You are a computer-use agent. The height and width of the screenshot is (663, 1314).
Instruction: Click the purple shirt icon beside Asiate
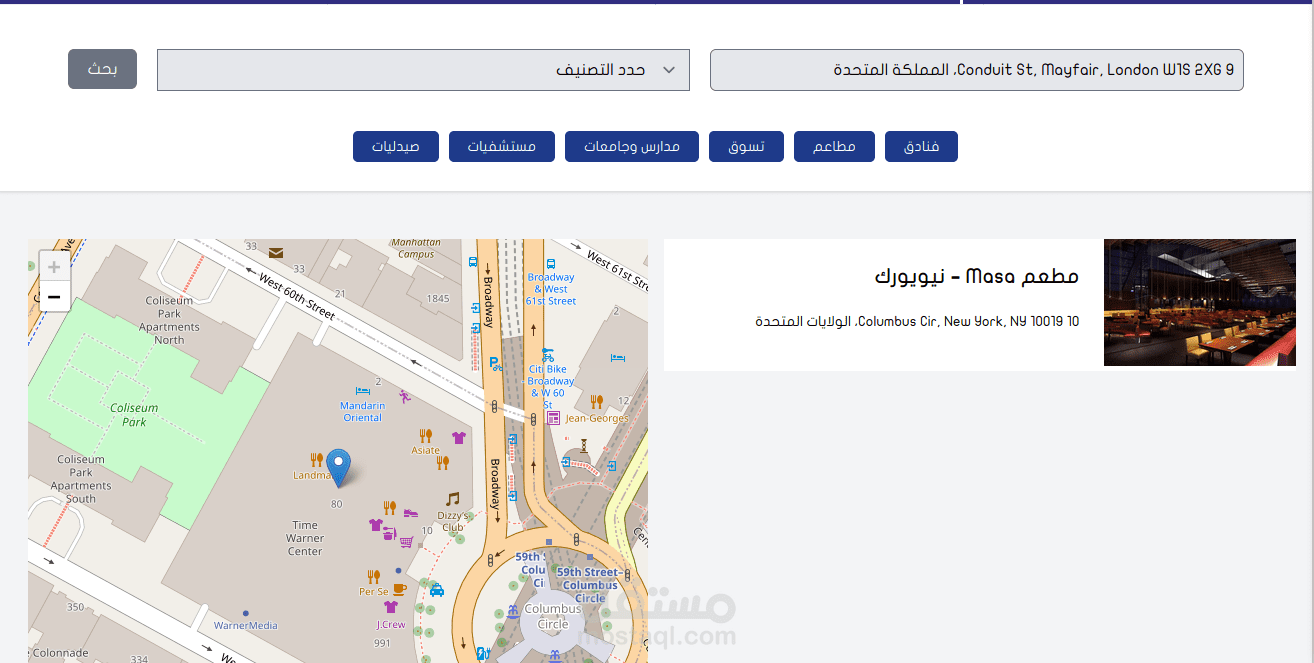[x=459, y=437]
